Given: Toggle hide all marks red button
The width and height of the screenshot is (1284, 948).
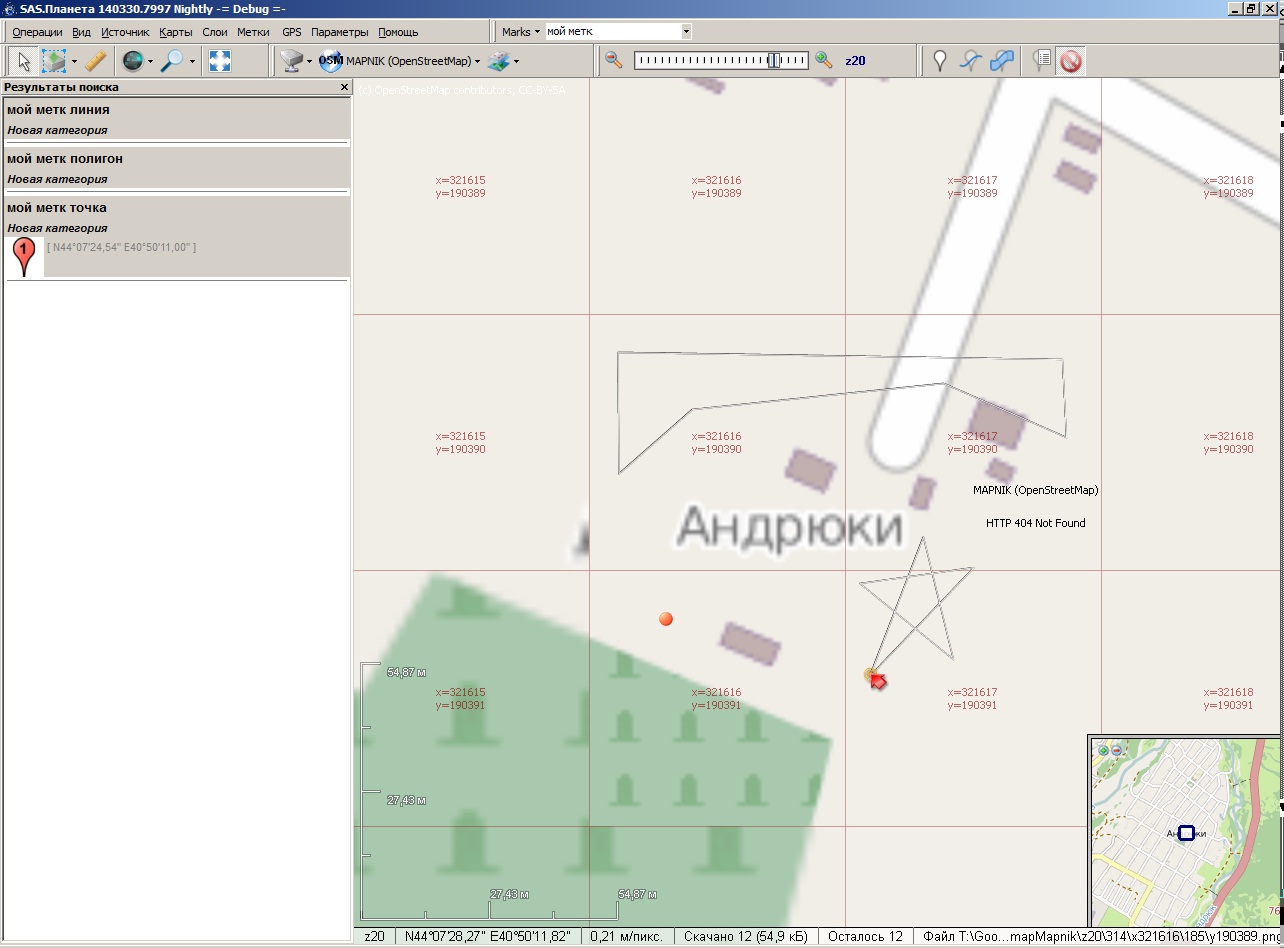Looking at the screenshot, I should (1071, 61).
